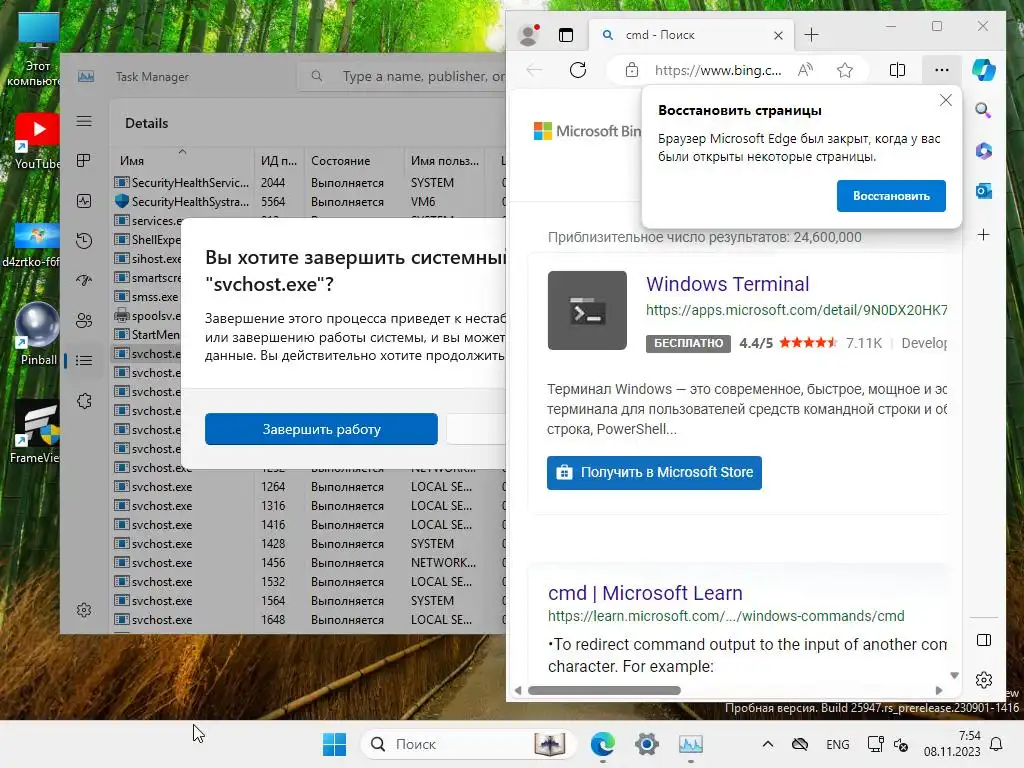The height and width of the screenshot is (768, 1024).
Task: Open Processes page in Task Manager sidebar
Action: click(x=84, y=161)
